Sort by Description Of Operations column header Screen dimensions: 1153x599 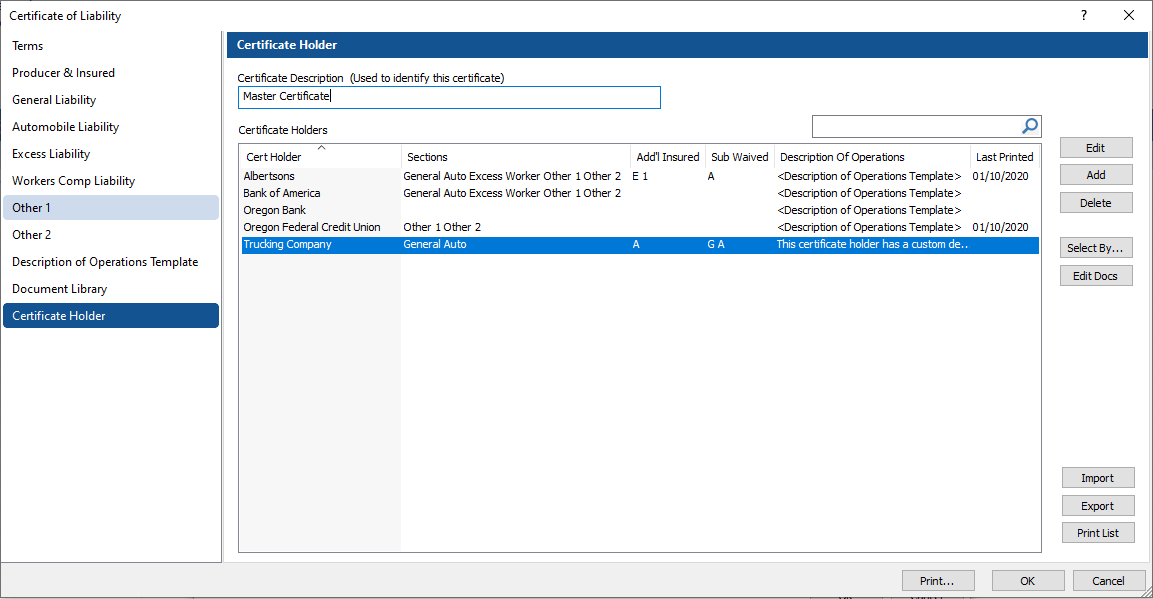point(872,157)
